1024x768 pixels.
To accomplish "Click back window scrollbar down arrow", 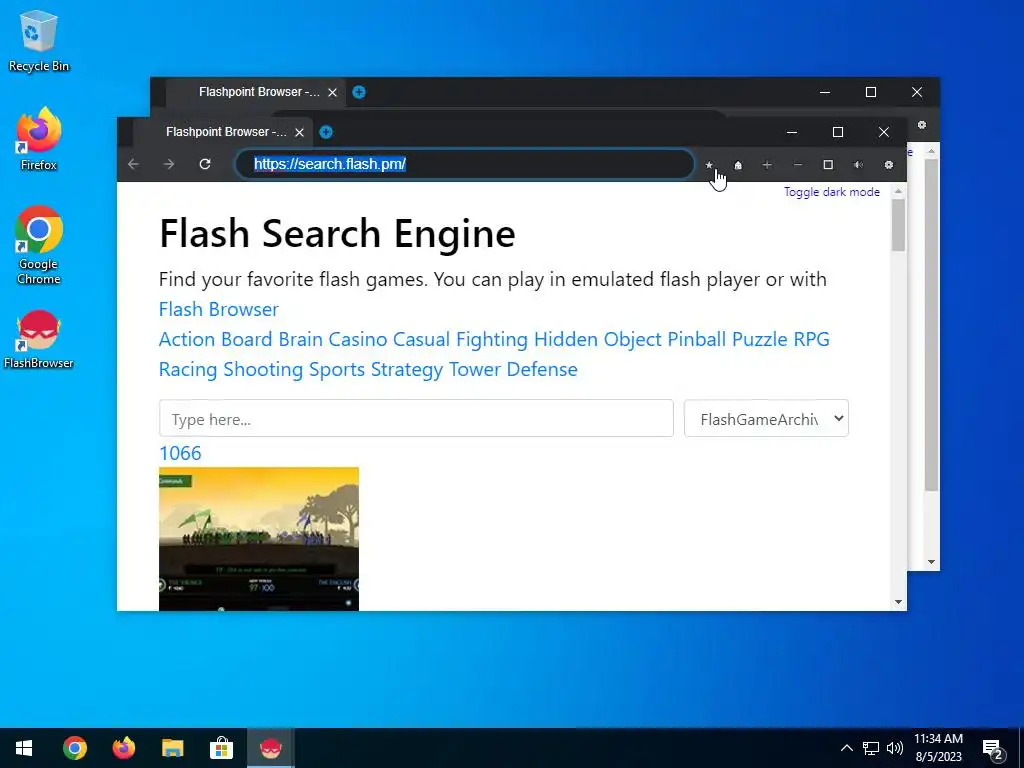I will (931, 562).
